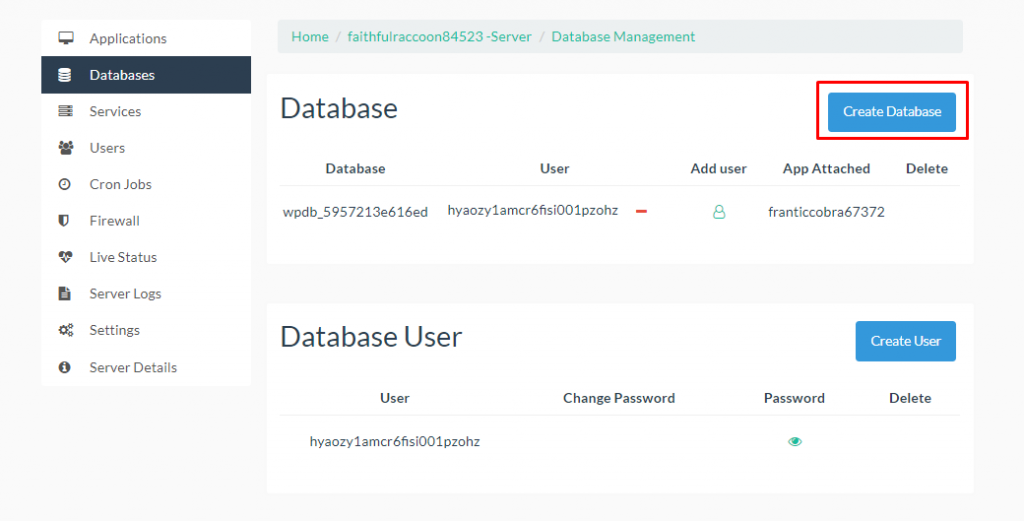Click the Database User section heading
The height and width of the screenshot is (521, 1024).
coord(371,337)
